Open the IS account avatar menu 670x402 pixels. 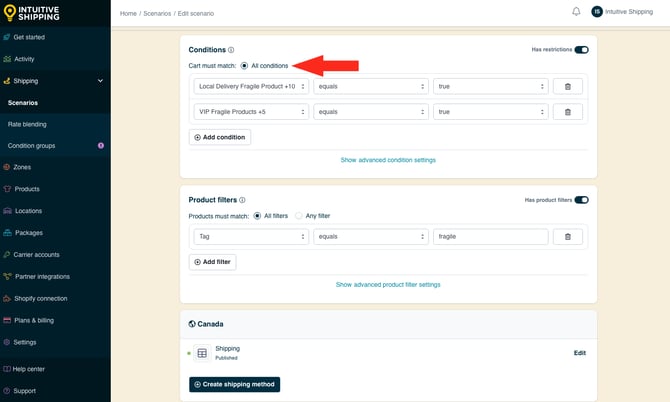tap(597, 12)
